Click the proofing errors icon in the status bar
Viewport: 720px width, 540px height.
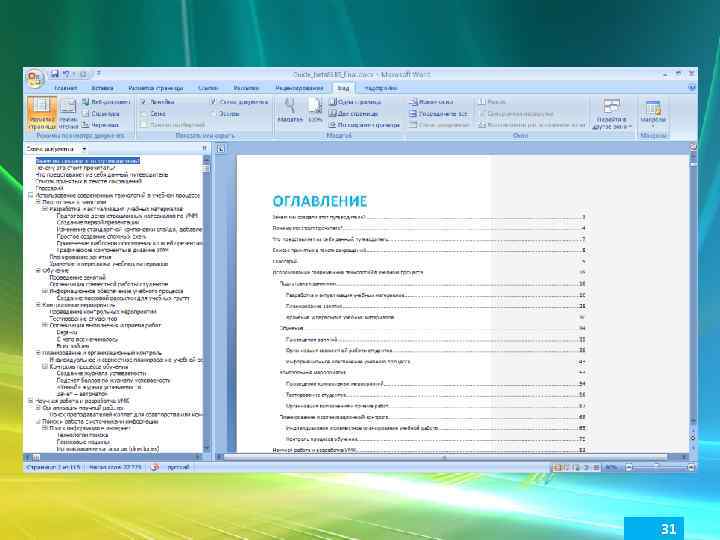155,467
